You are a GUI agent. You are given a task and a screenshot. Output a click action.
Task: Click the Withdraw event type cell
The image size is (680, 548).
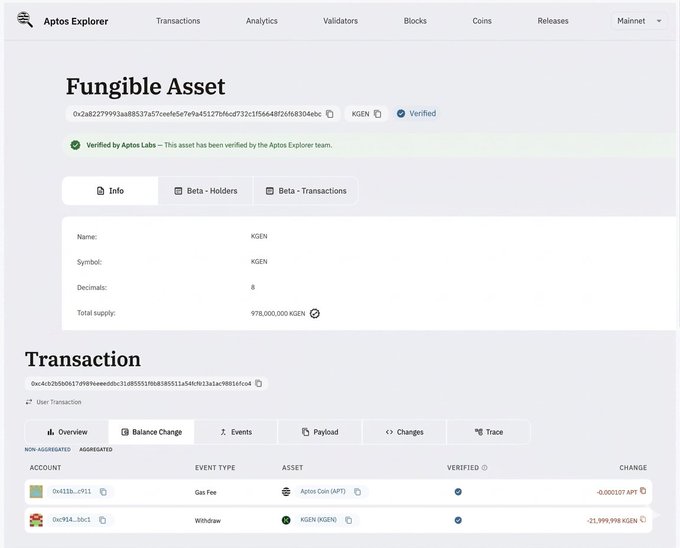click(x=208, y=521)
